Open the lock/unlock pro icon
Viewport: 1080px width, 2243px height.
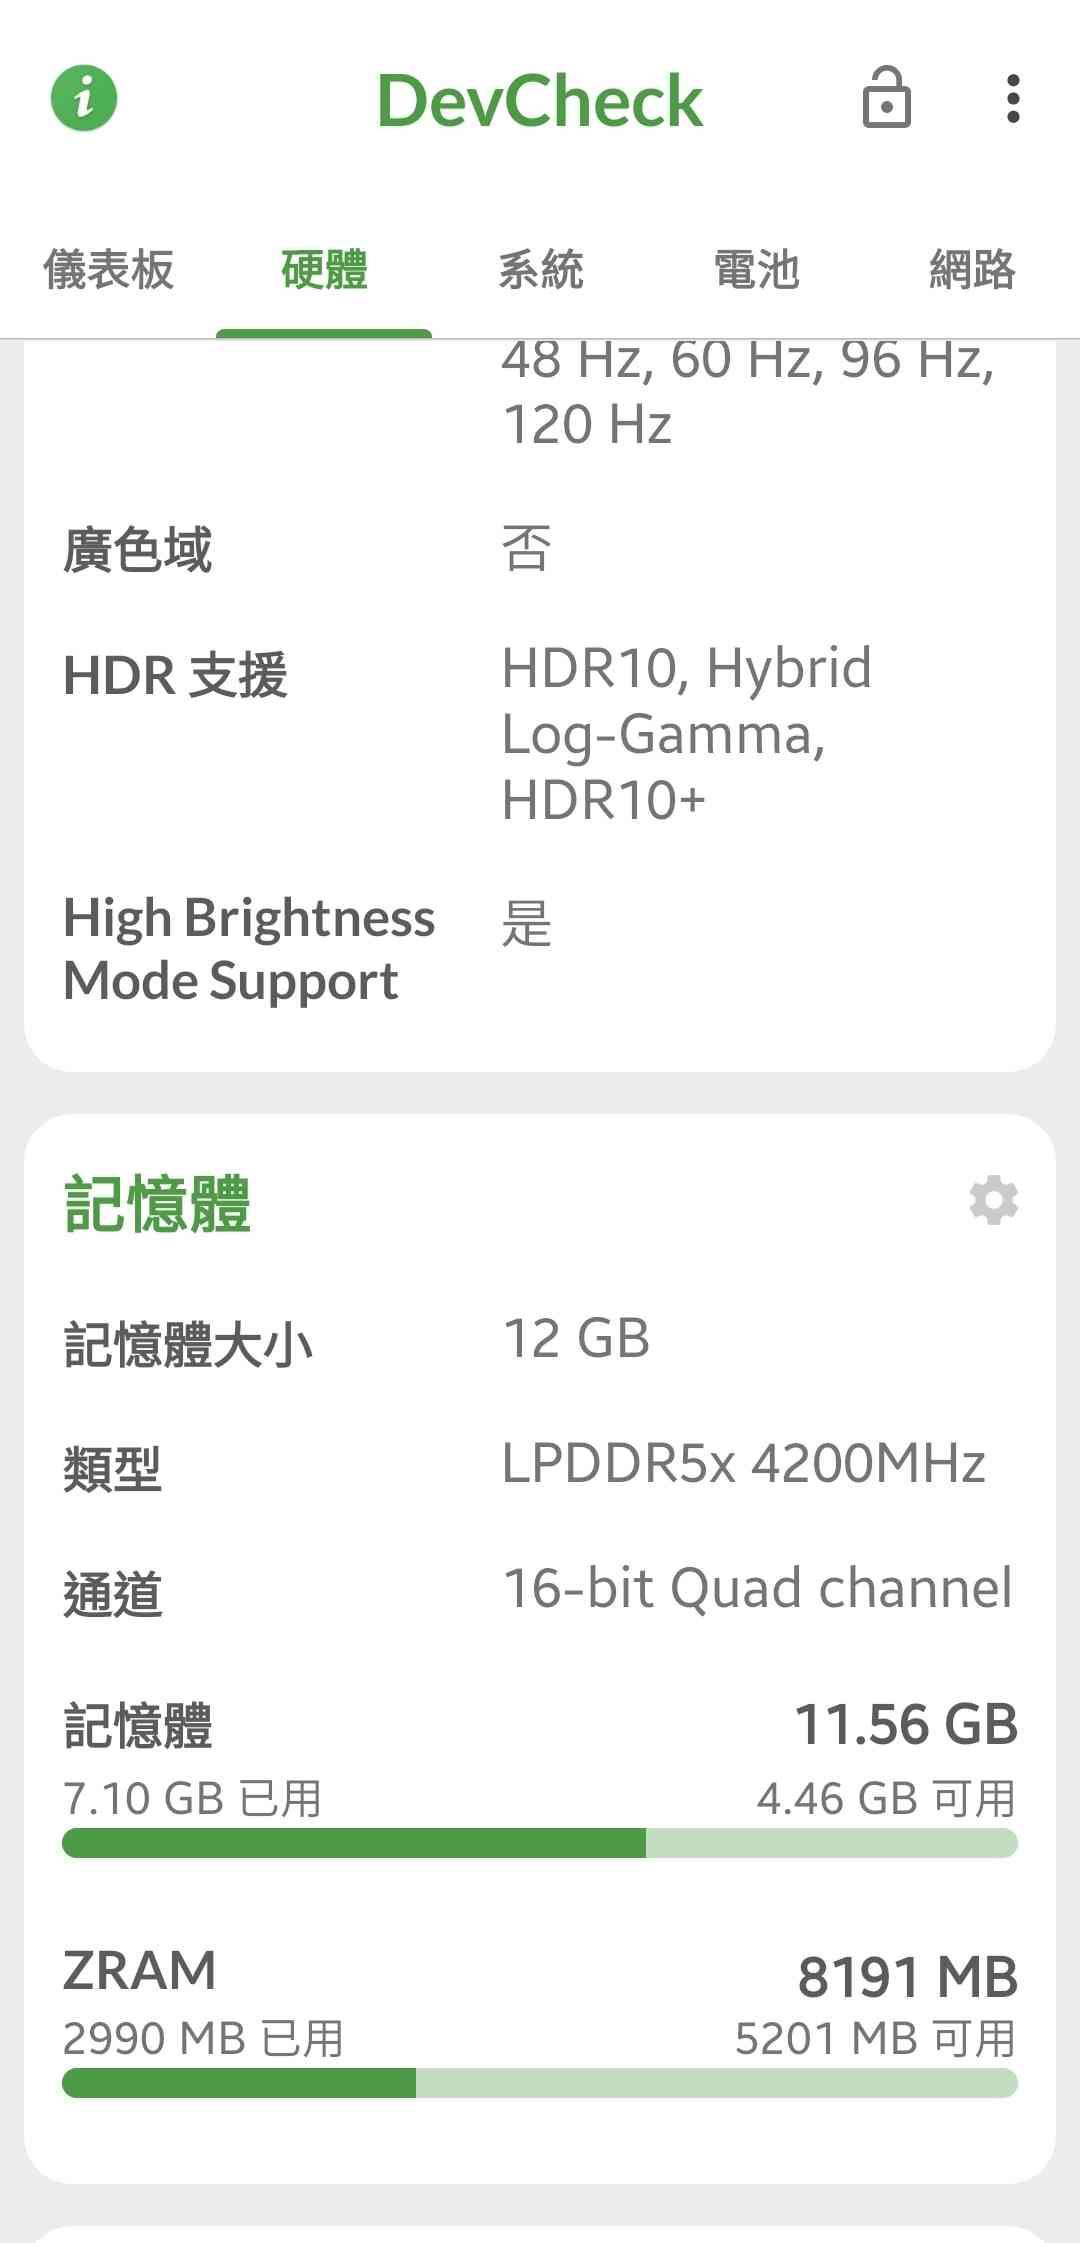(886, 99)
